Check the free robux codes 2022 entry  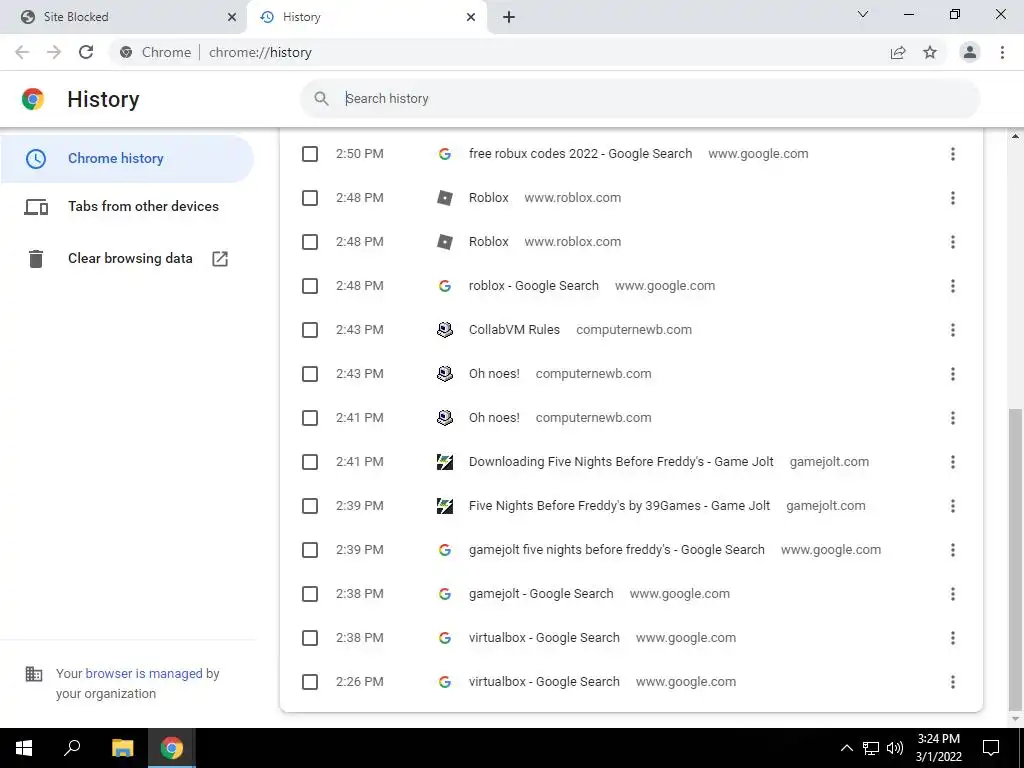pyautogui.click(x=310, y=154)
